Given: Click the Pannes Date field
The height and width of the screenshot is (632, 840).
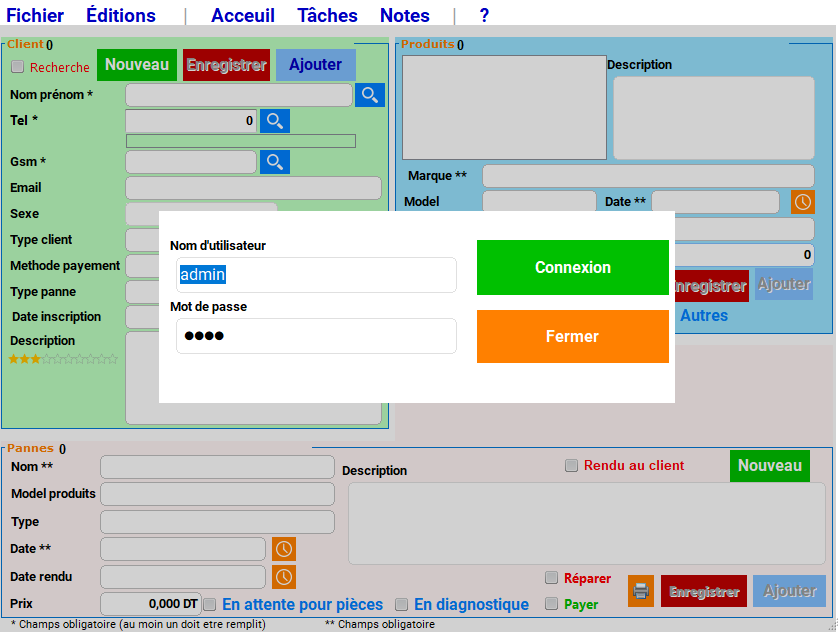Looking at the screenshot, I should pos(183,549).
